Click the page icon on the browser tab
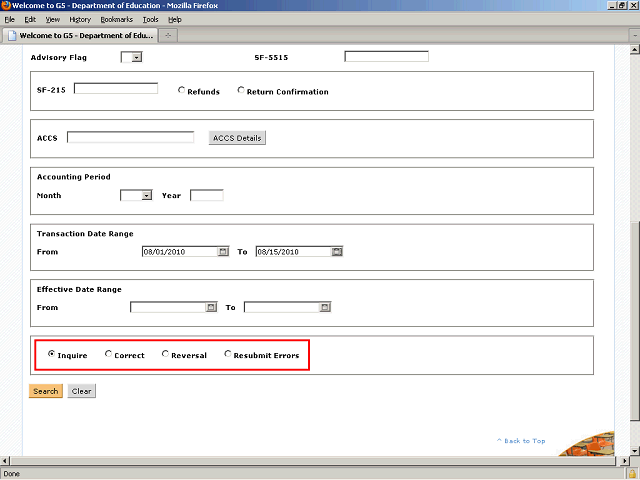Image resolution: width=640 pixels, height=480 pixels. click(x=12, y=36)
